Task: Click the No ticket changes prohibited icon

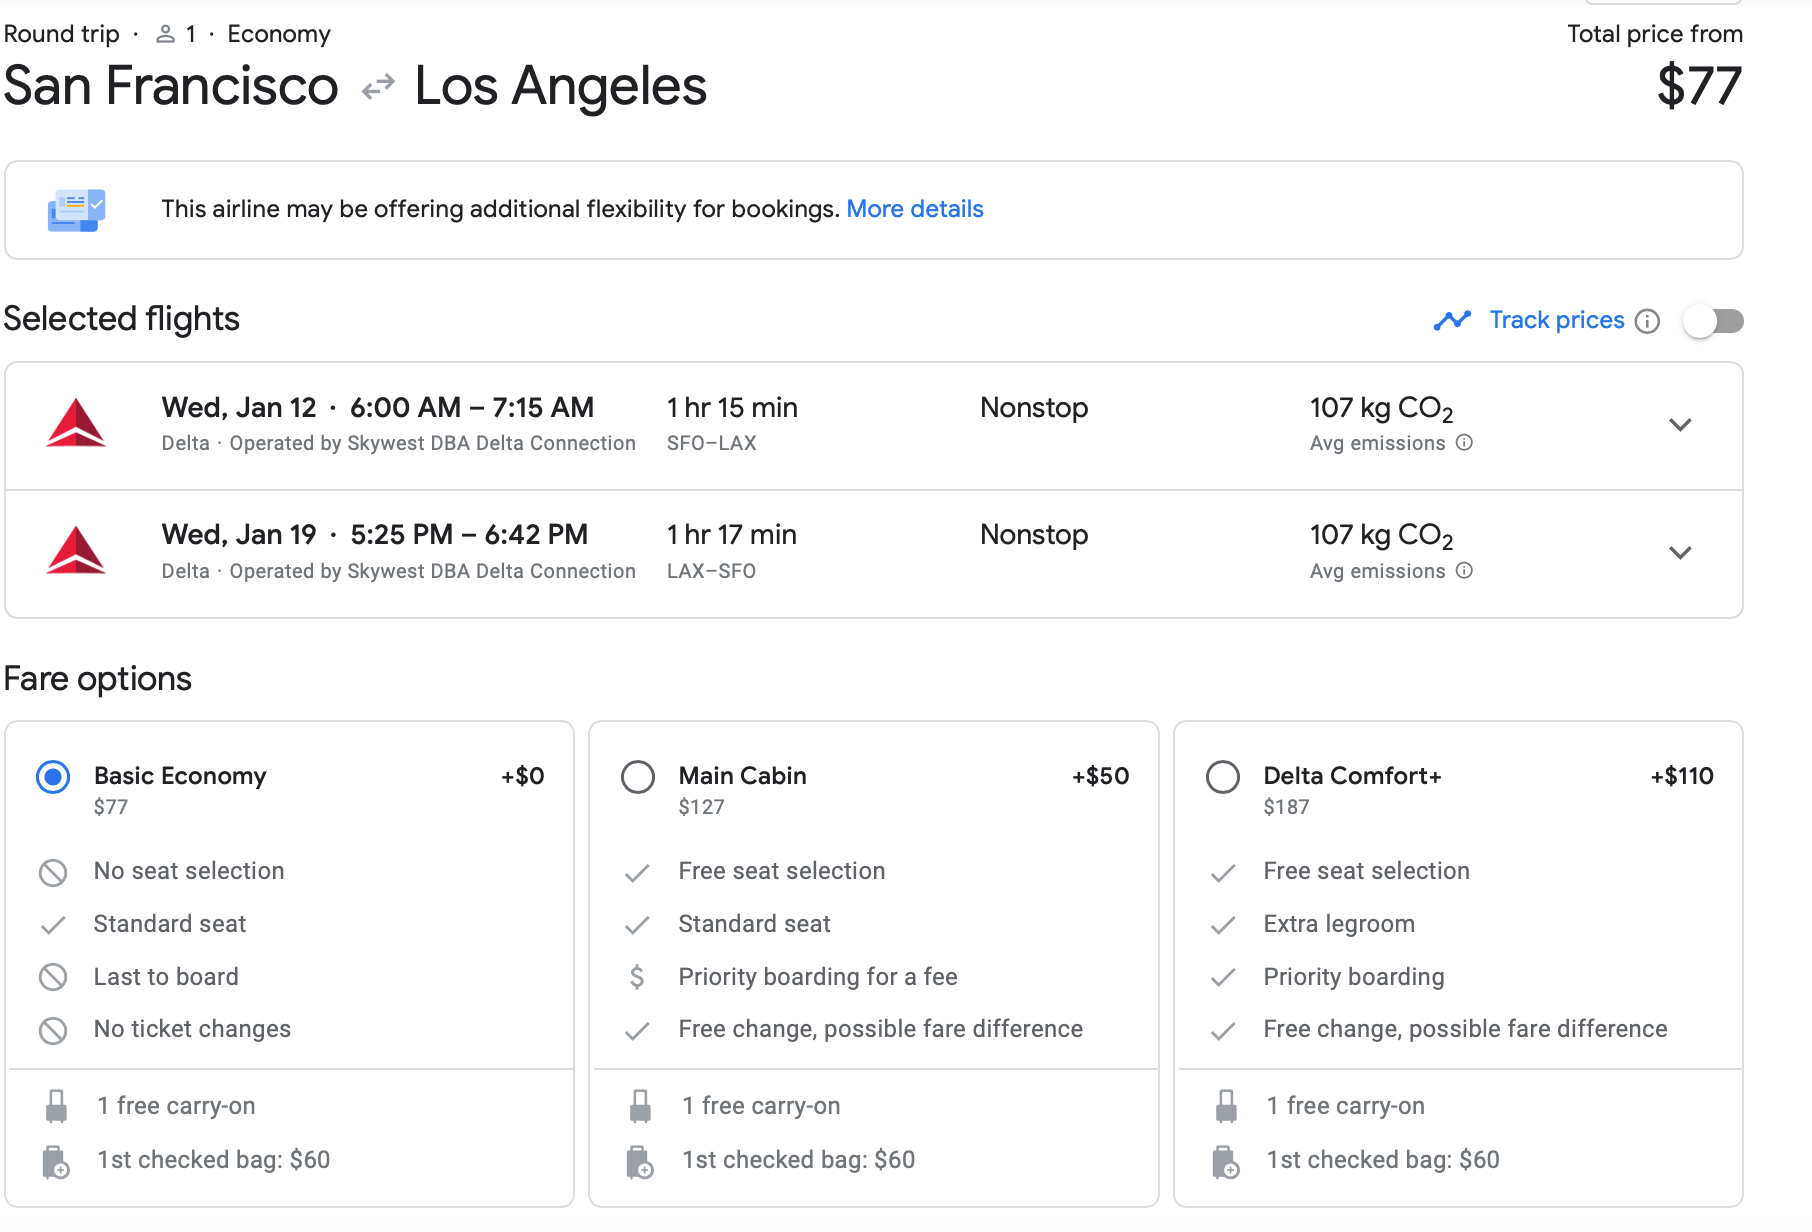Action: click(x=53, y=1030)
